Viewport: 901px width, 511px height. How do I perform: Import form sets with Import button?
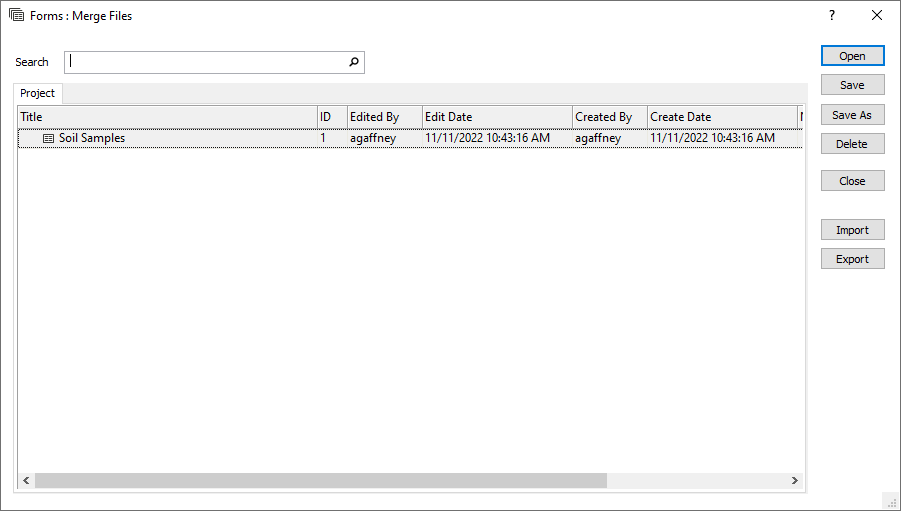[852, 230]
